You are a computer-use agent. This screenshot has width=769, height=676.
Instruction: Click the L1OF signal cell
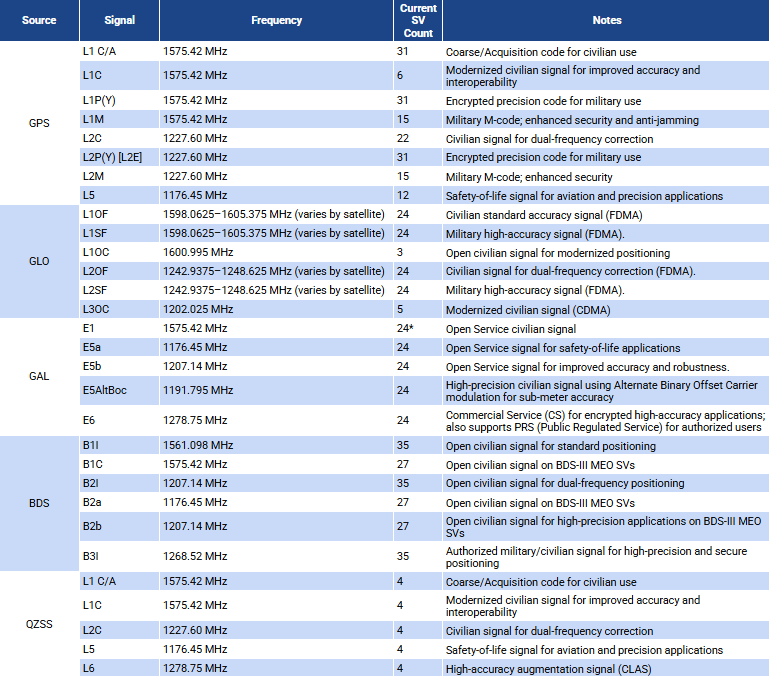119,214
